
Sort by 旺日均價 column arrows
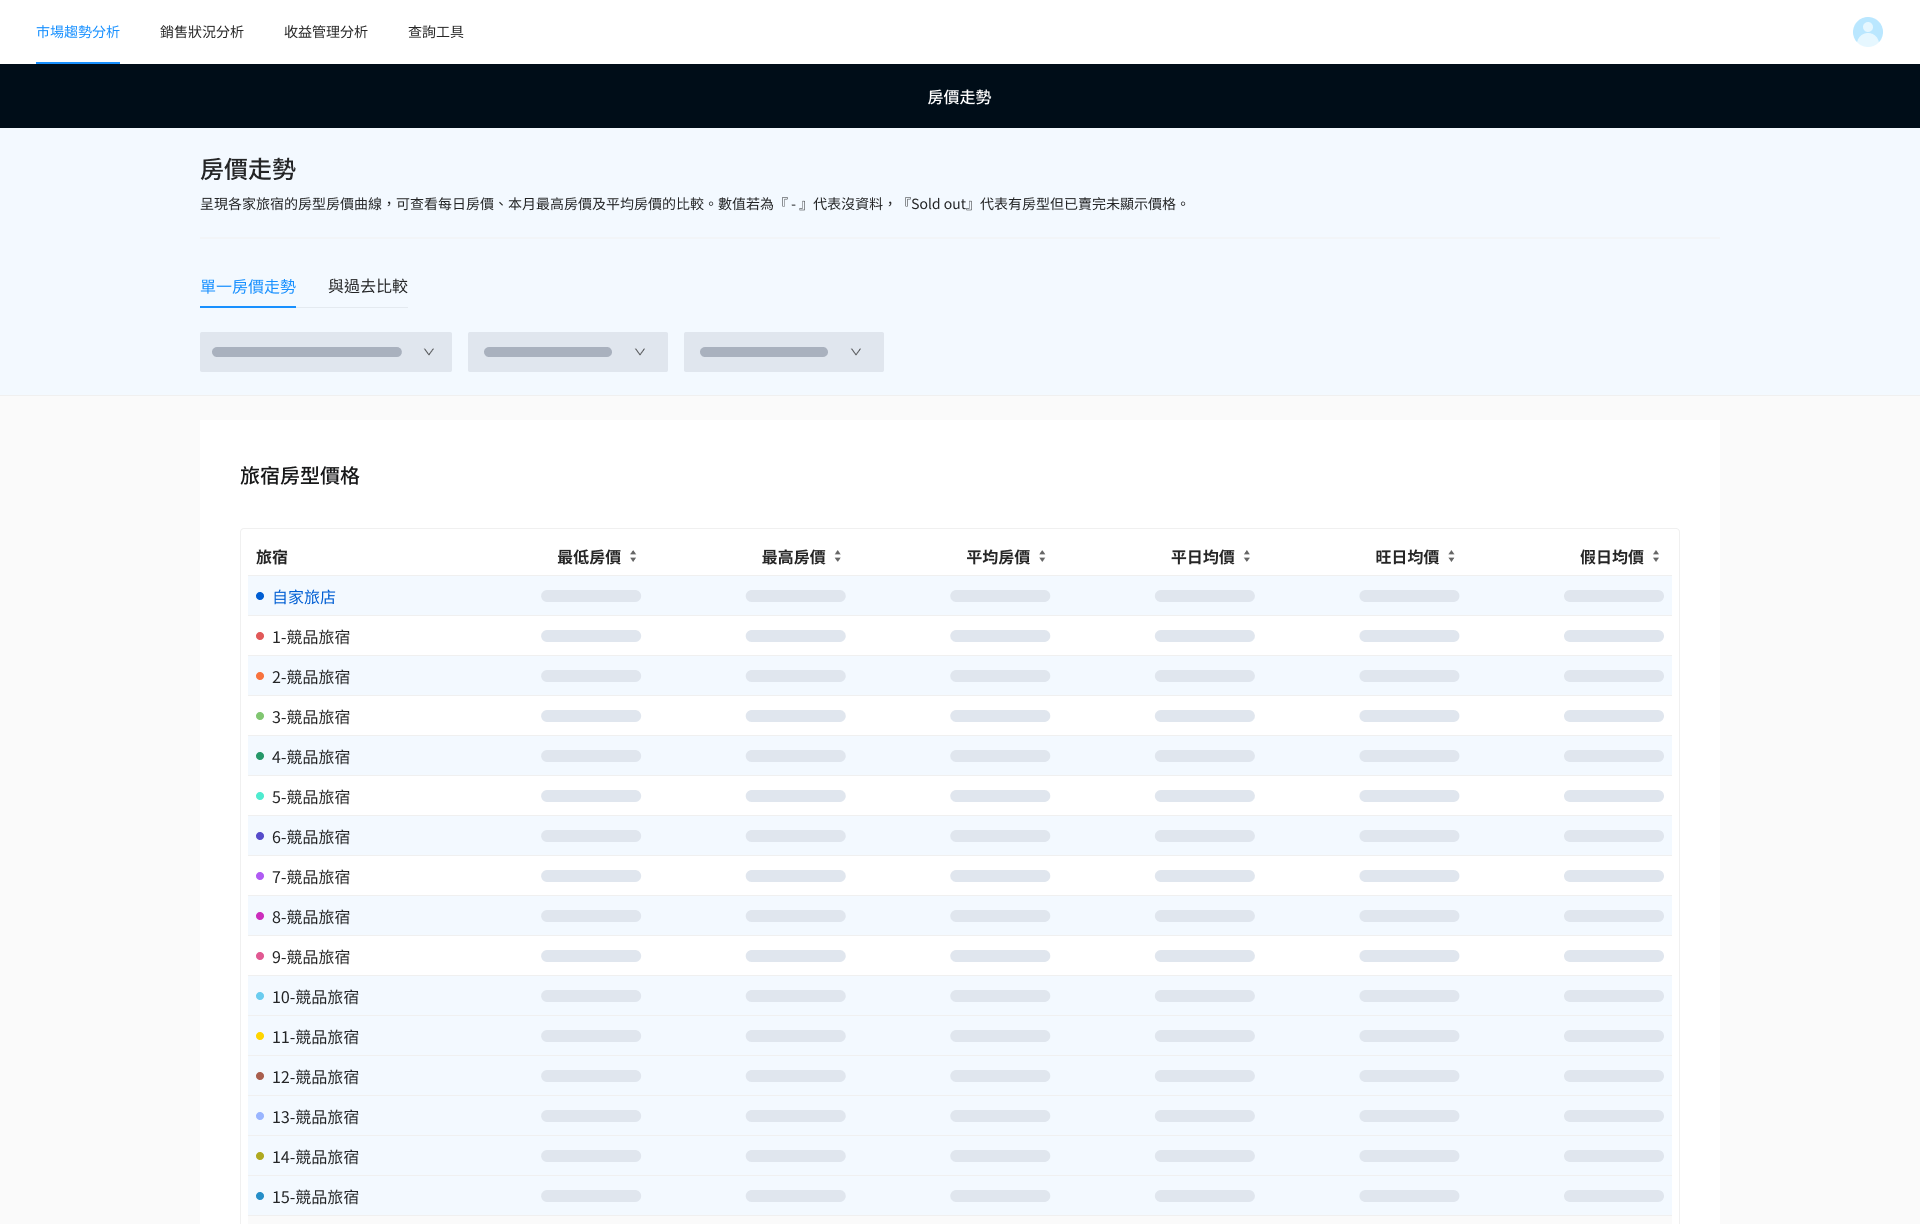pyautogui.click(x=1451, y=557)
